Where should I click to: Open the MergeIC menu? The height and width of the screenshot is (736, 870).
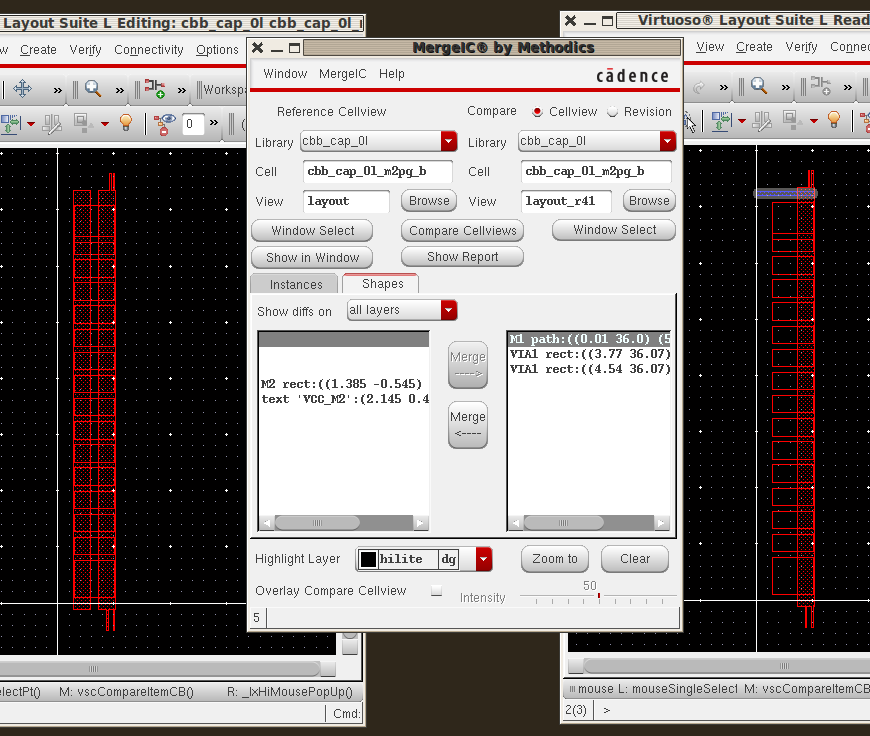pyautogui.click(x=342, y=74)
